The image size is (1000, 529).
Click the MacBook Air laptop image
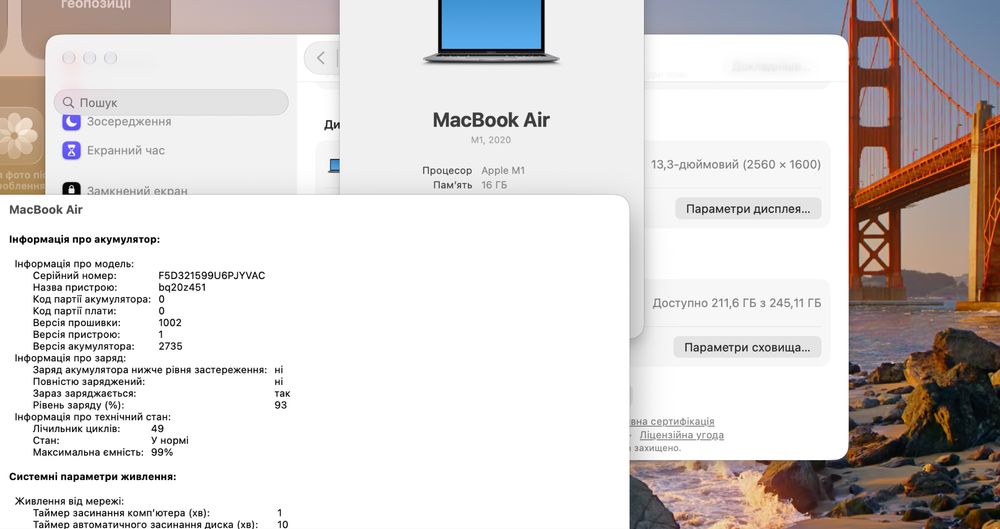(x=491, y=32)
